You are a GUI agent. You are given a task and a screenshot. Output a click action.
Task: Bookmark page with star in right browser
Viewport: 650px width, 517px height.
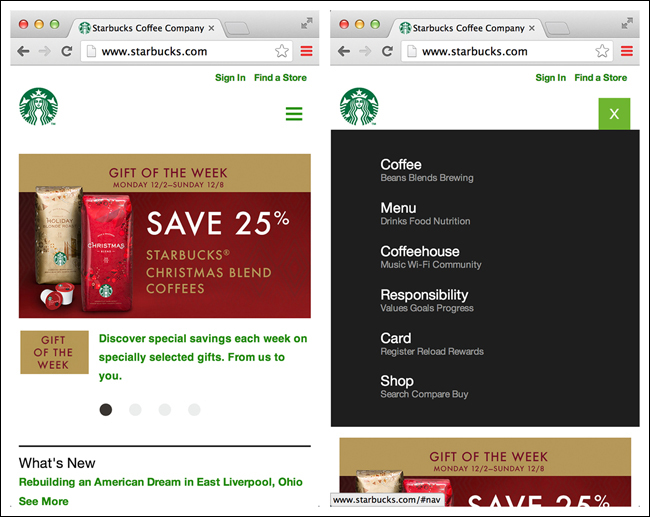(602, 51)
